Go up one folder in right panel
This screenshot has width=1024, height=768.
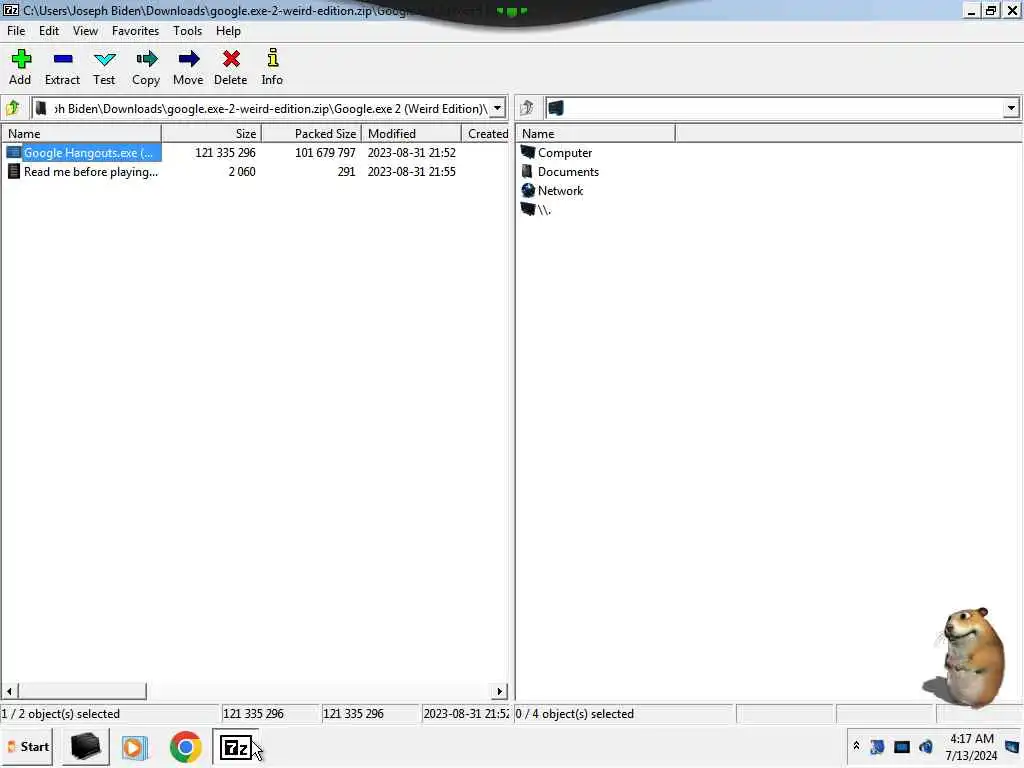tap(527, 108)
